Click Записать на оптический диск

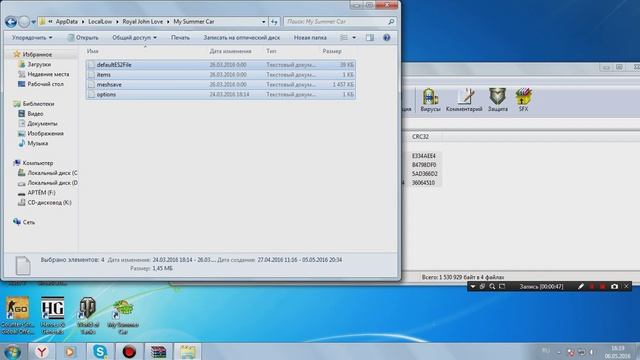point(242,38)
